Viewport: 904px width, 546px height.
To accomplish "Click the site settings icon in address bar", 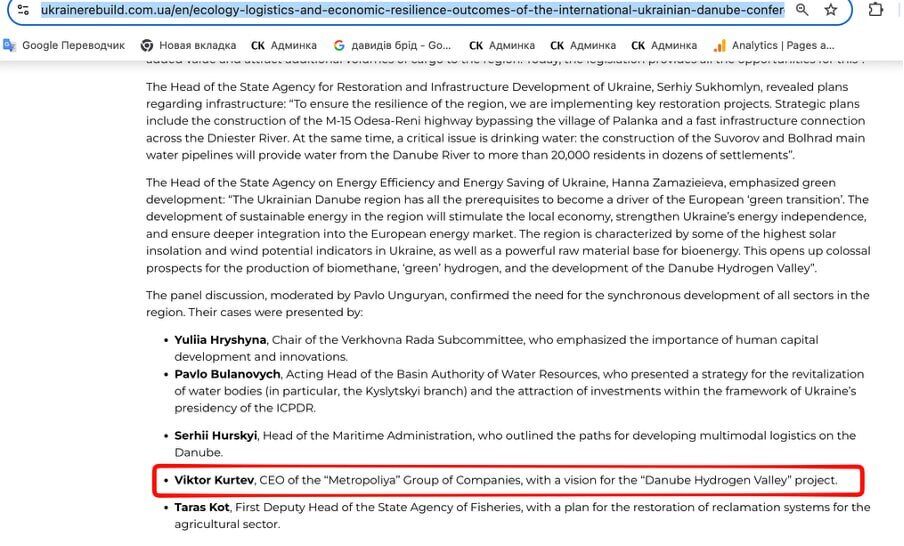I will click(23, 10).
